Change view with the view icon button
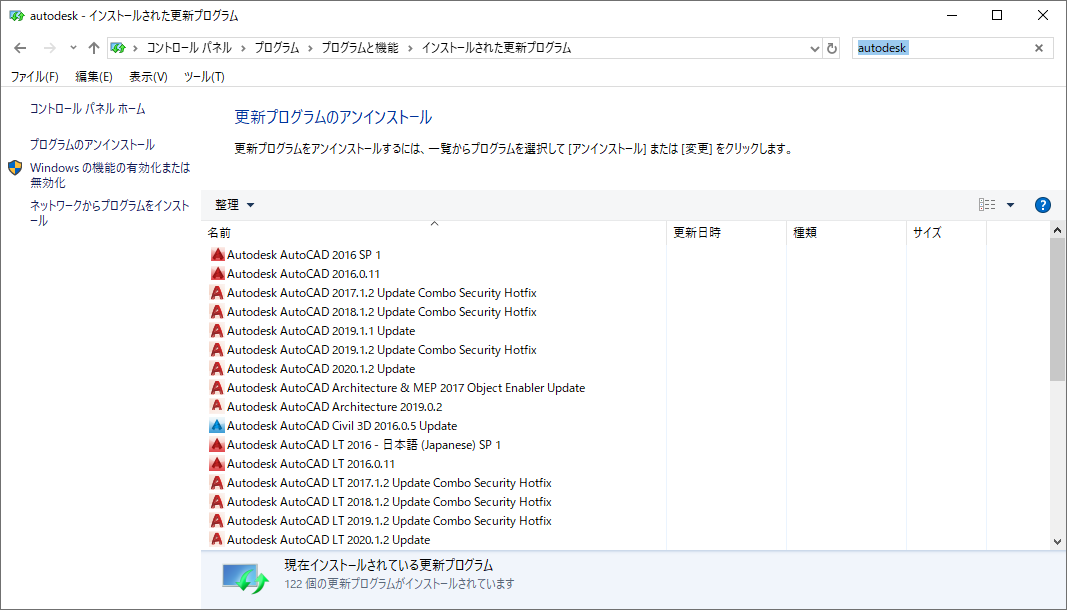The width and height of the screenshot is (1067, 610). coord(987,205)
